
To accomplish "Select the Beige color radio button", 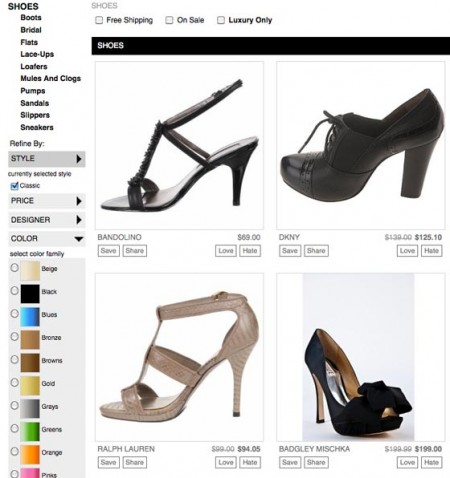I will point(14,268).
